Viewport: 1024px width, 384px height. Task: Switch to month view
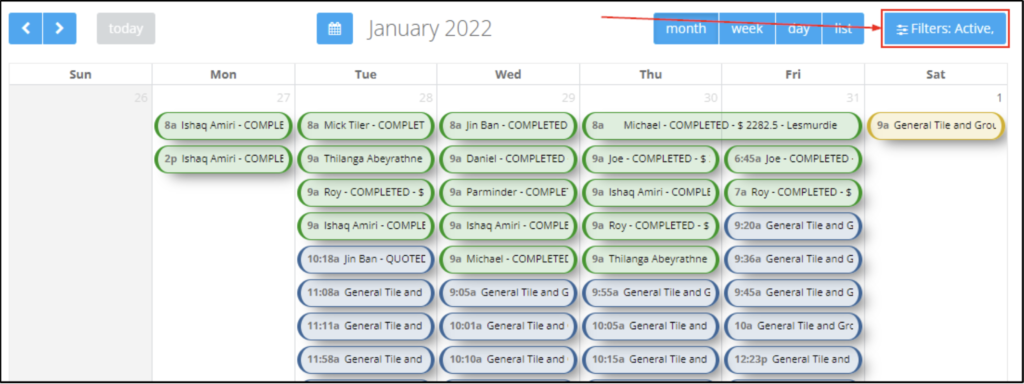point(686,29)
